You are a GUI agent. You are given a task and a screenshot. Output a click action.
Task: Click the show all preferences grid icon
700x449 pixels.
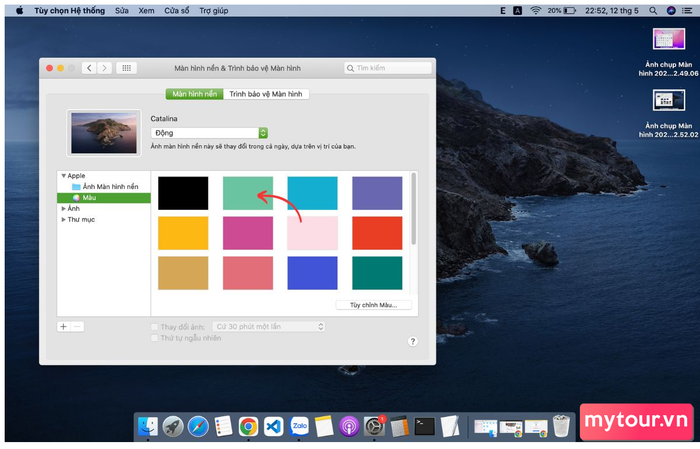127,68
